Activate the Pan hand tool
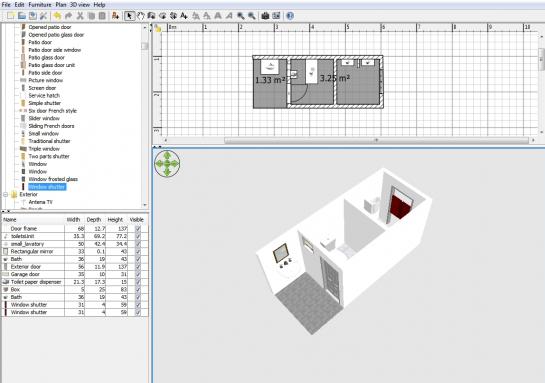The width and height of the screenshot is (545, 383). coord(140,16)
